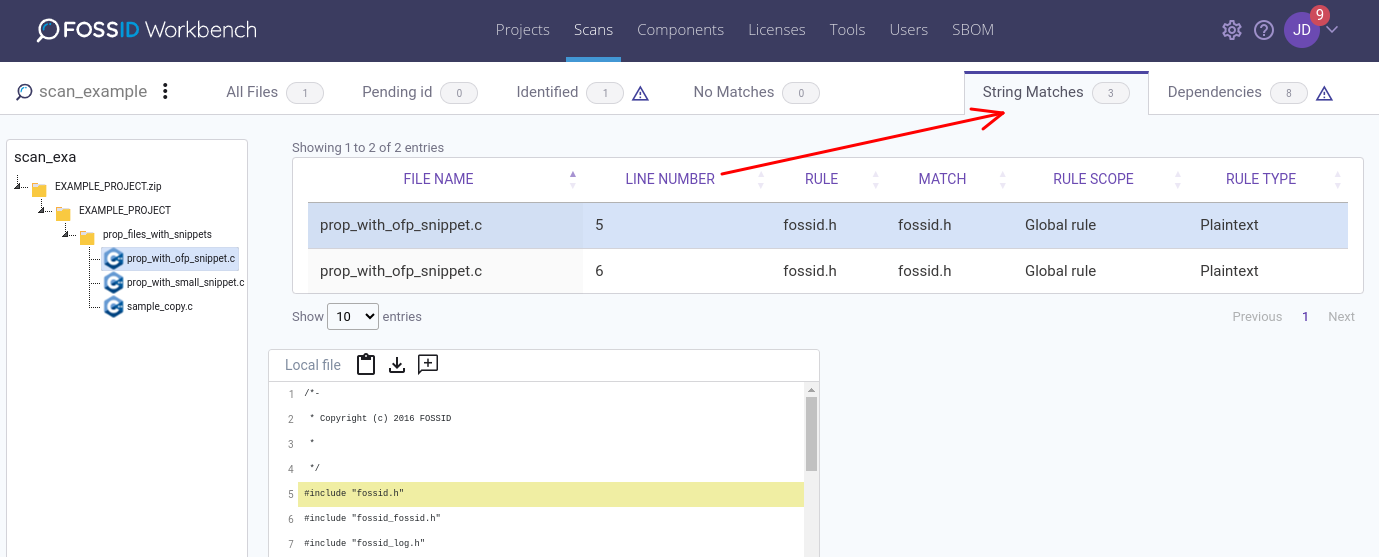This screenshot has width=1379, height=557.
Task: Sort table by Line Number
Action: coord(670,179)
